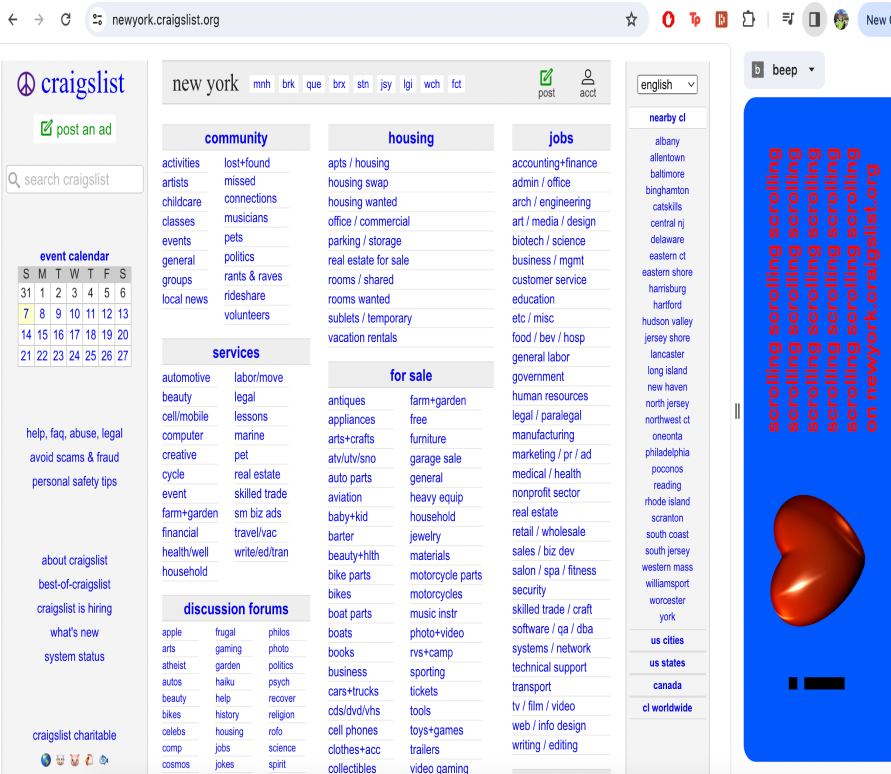Click the red heart image in side panel
891x774 pixels.
[x=817, y=563]
